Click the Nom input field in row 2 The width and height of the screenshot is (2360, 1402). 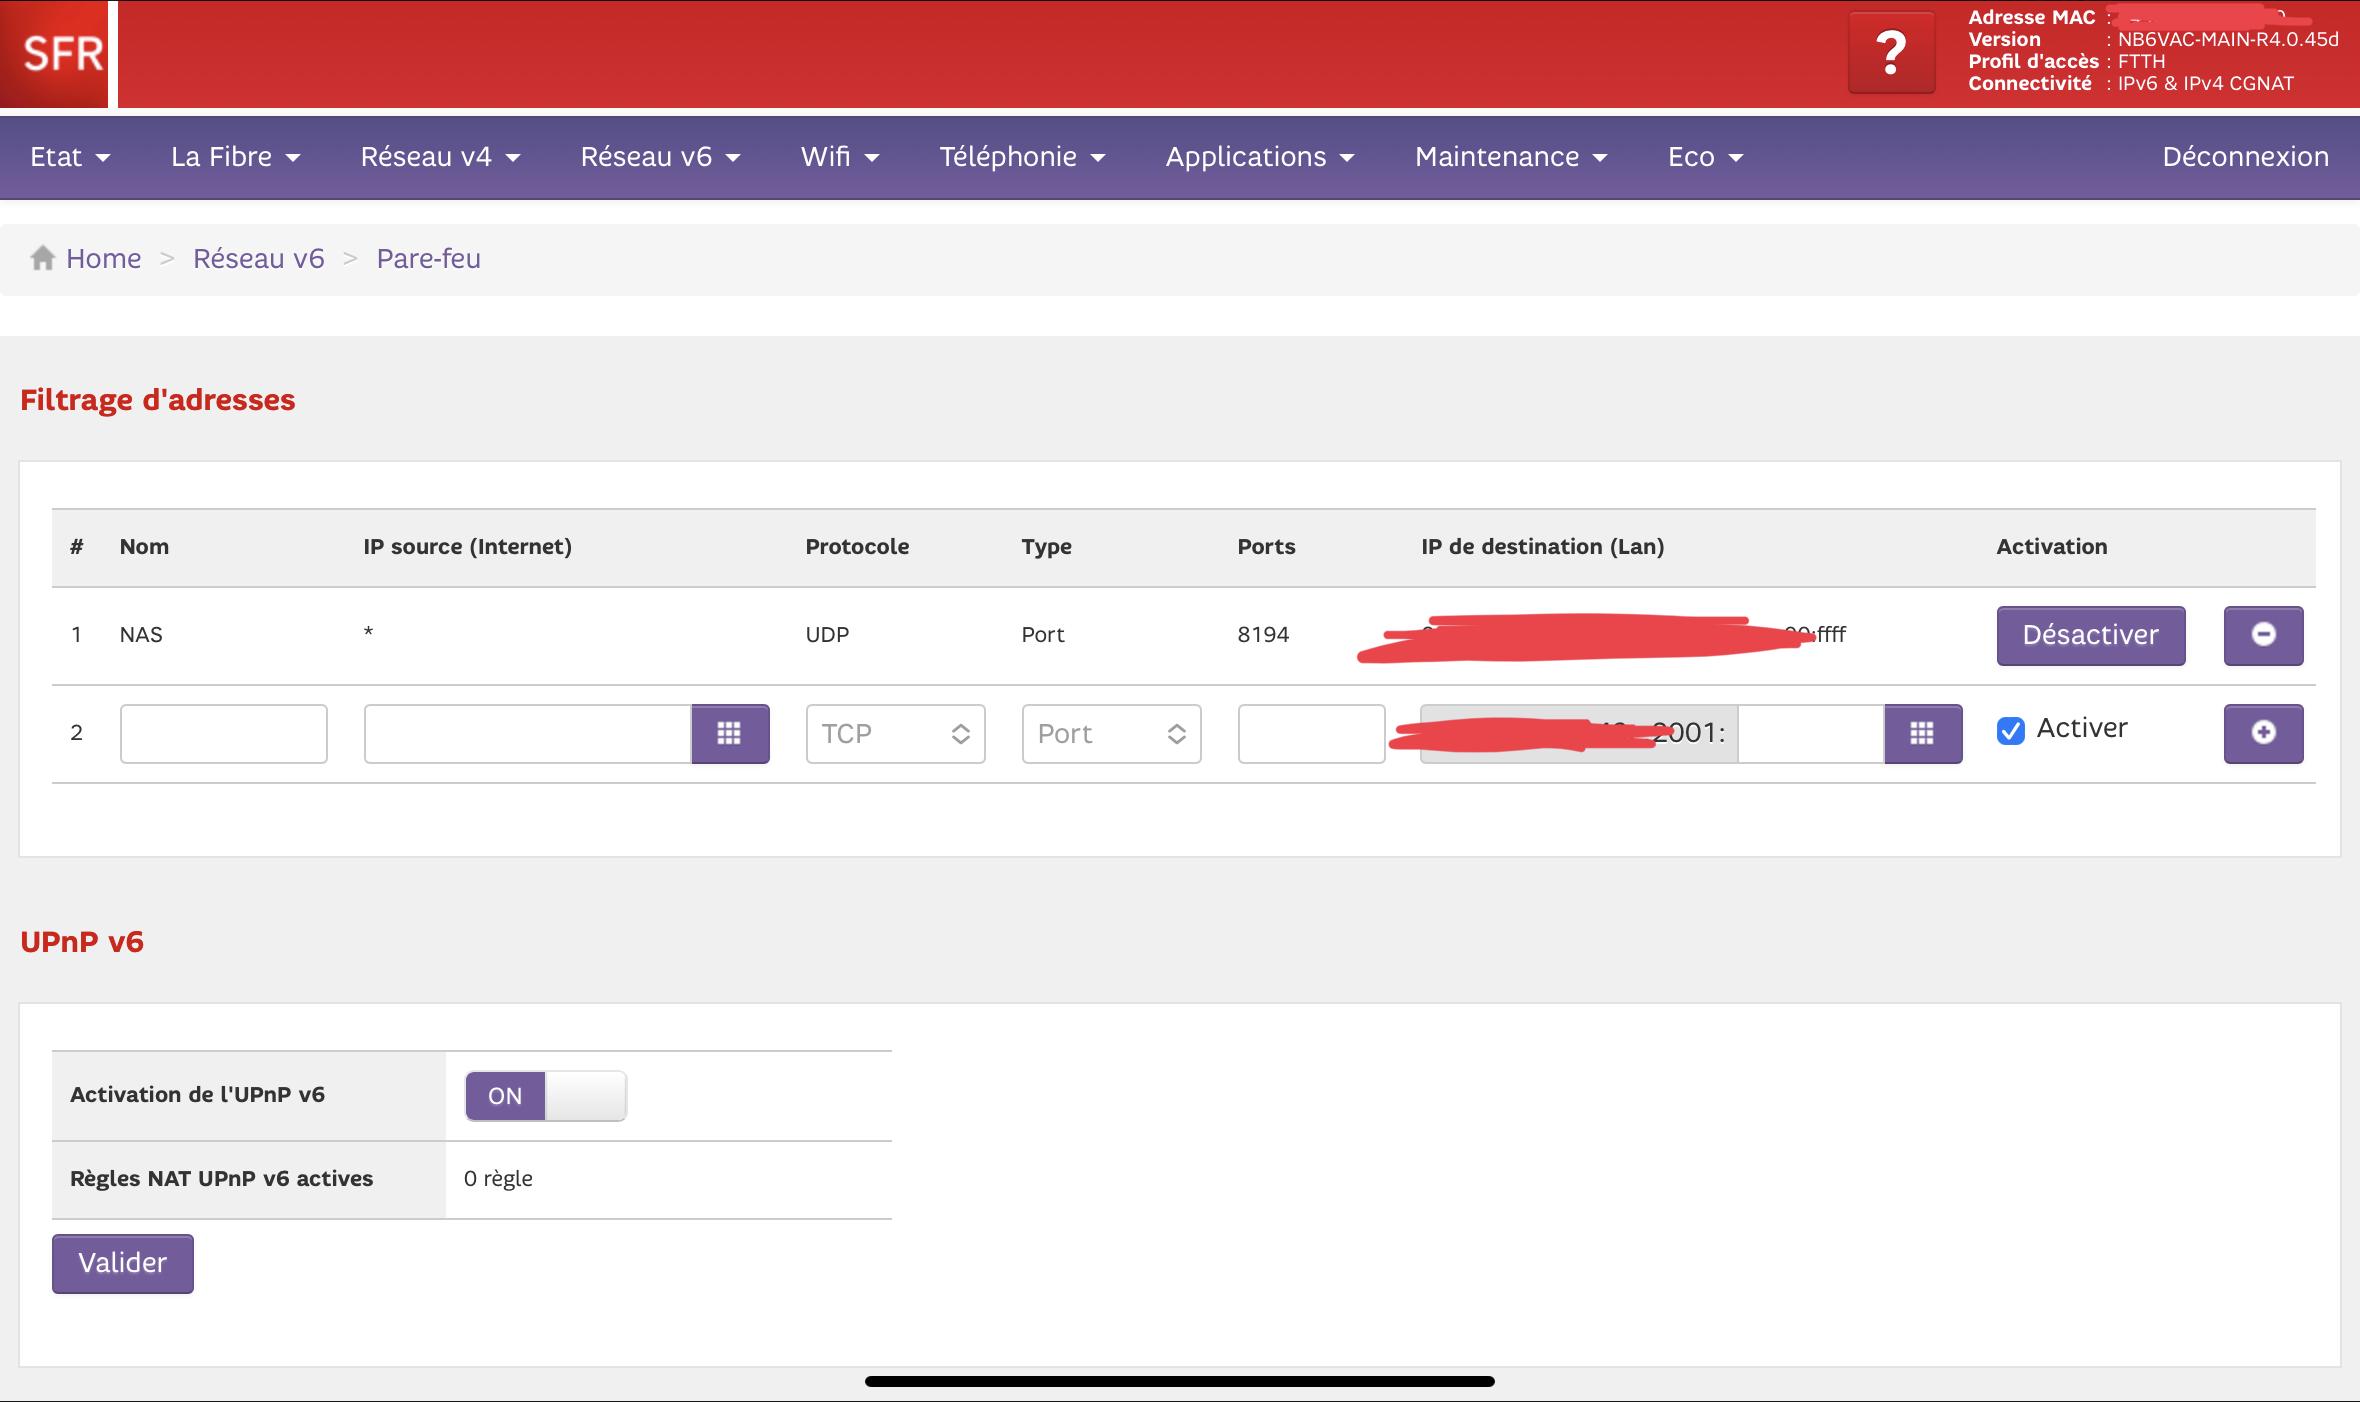point(223,734)
